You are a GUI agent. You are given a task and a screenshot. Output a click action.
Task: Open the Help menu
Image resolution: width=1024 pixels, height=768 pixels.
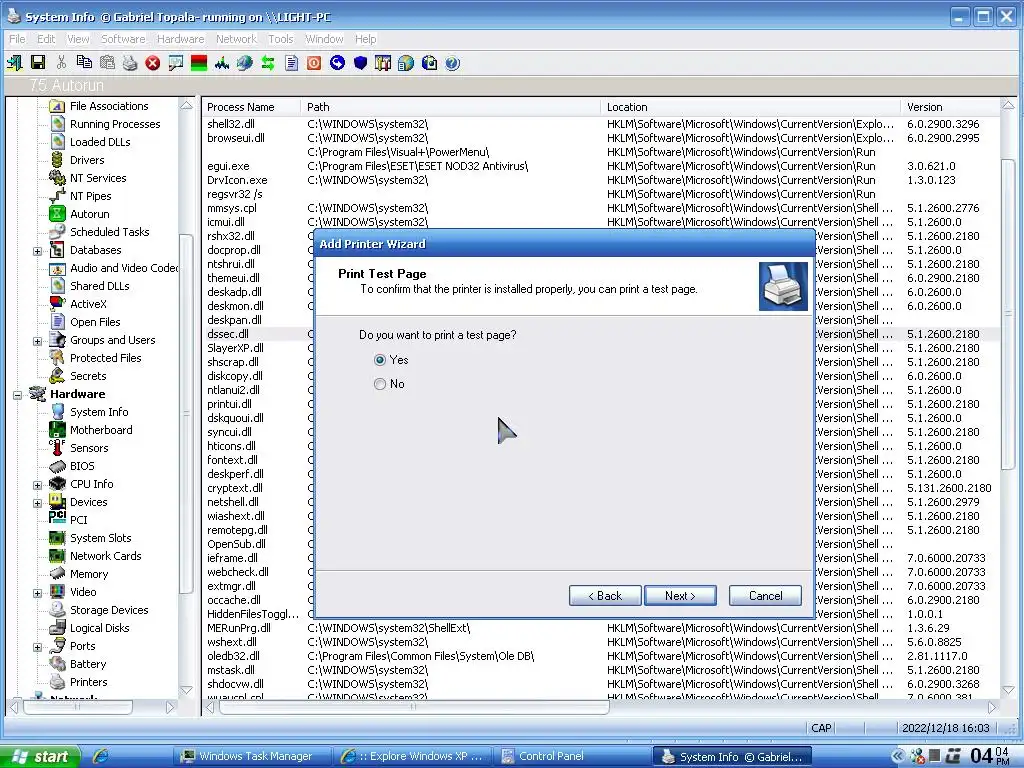click(x=365, y=39)
